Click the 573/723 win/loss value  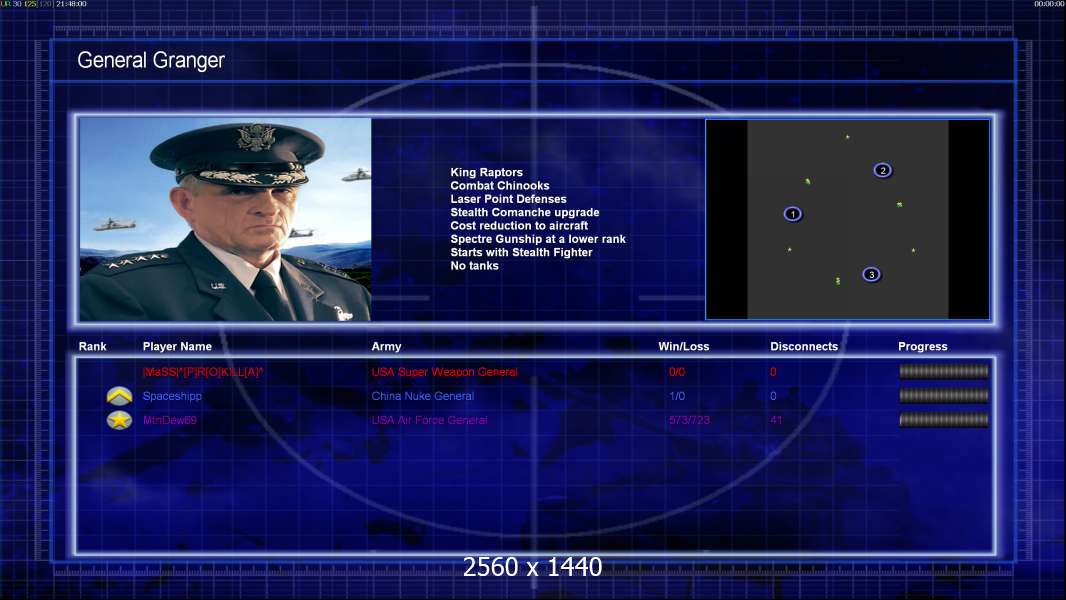coord(689,421)
